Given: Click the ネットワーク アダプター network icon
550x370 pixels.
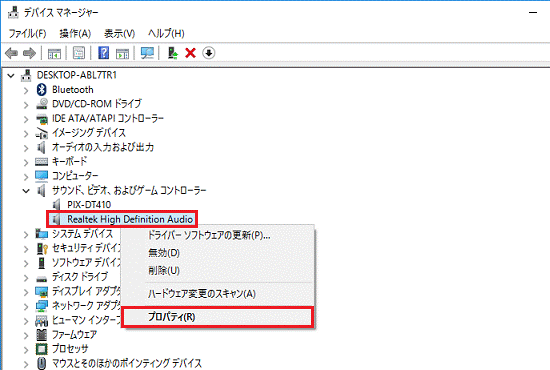Looking at the screenshot, I should (x=41, y=306).
